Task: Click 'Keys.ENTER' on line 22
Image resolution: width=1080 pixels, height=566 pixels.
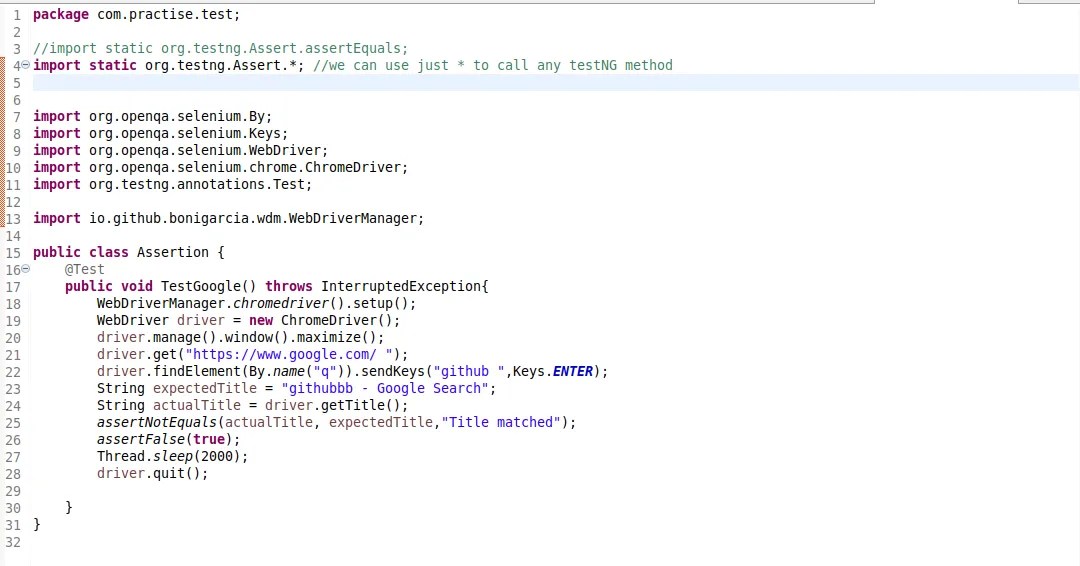Action: (x=553, y=371)
